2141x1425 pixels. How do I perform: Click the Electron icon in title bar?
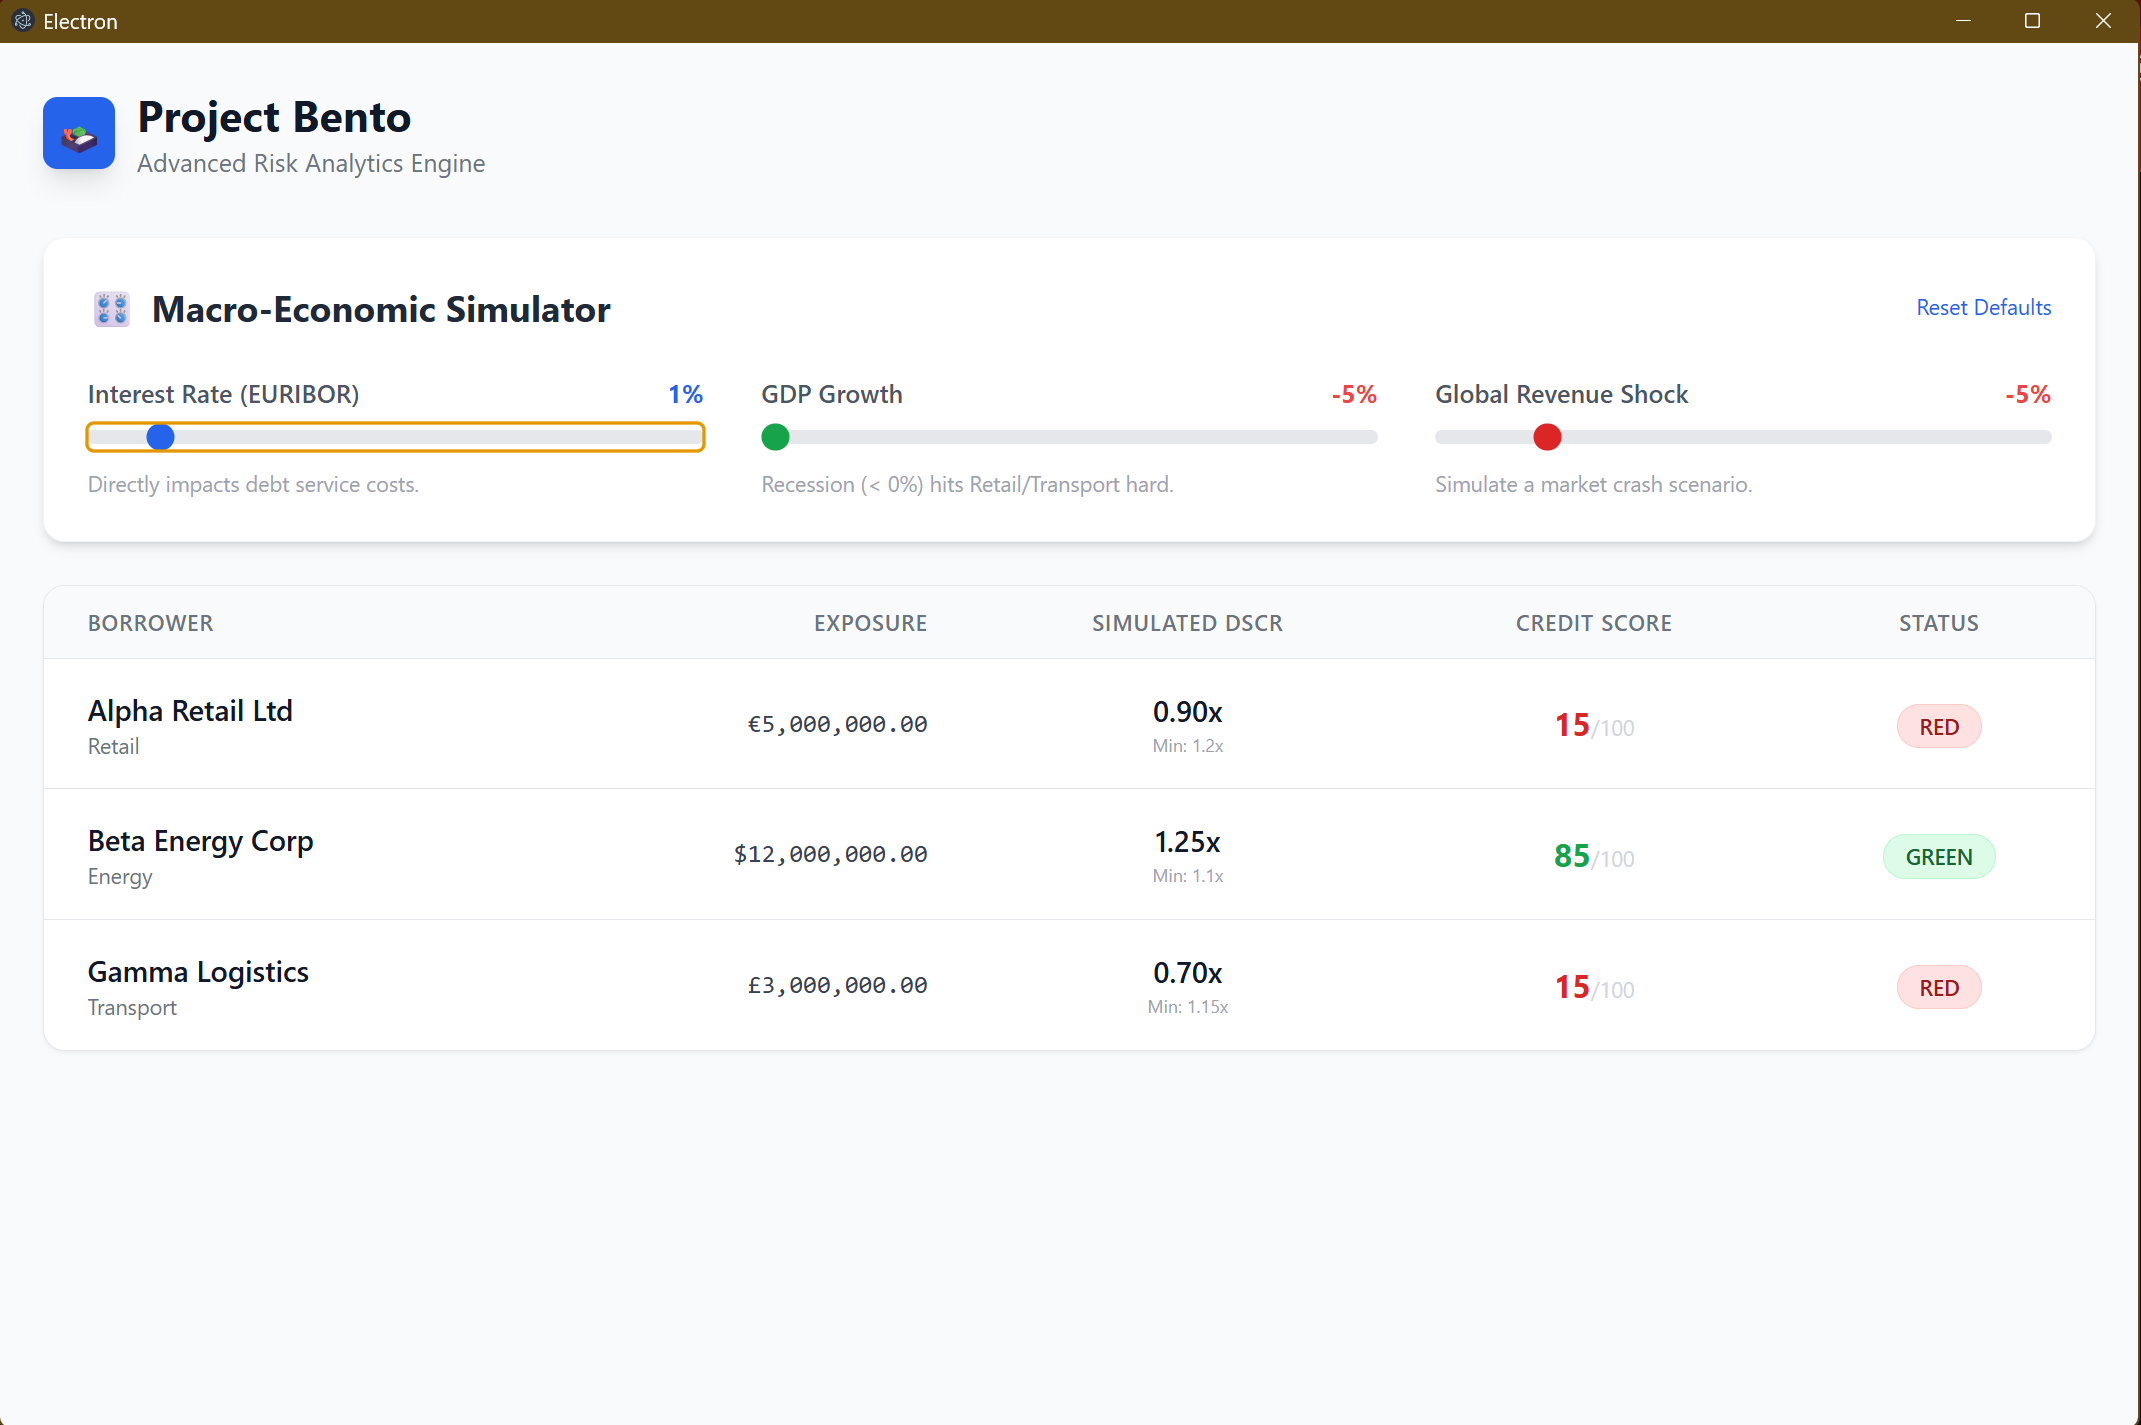(23, 21)
